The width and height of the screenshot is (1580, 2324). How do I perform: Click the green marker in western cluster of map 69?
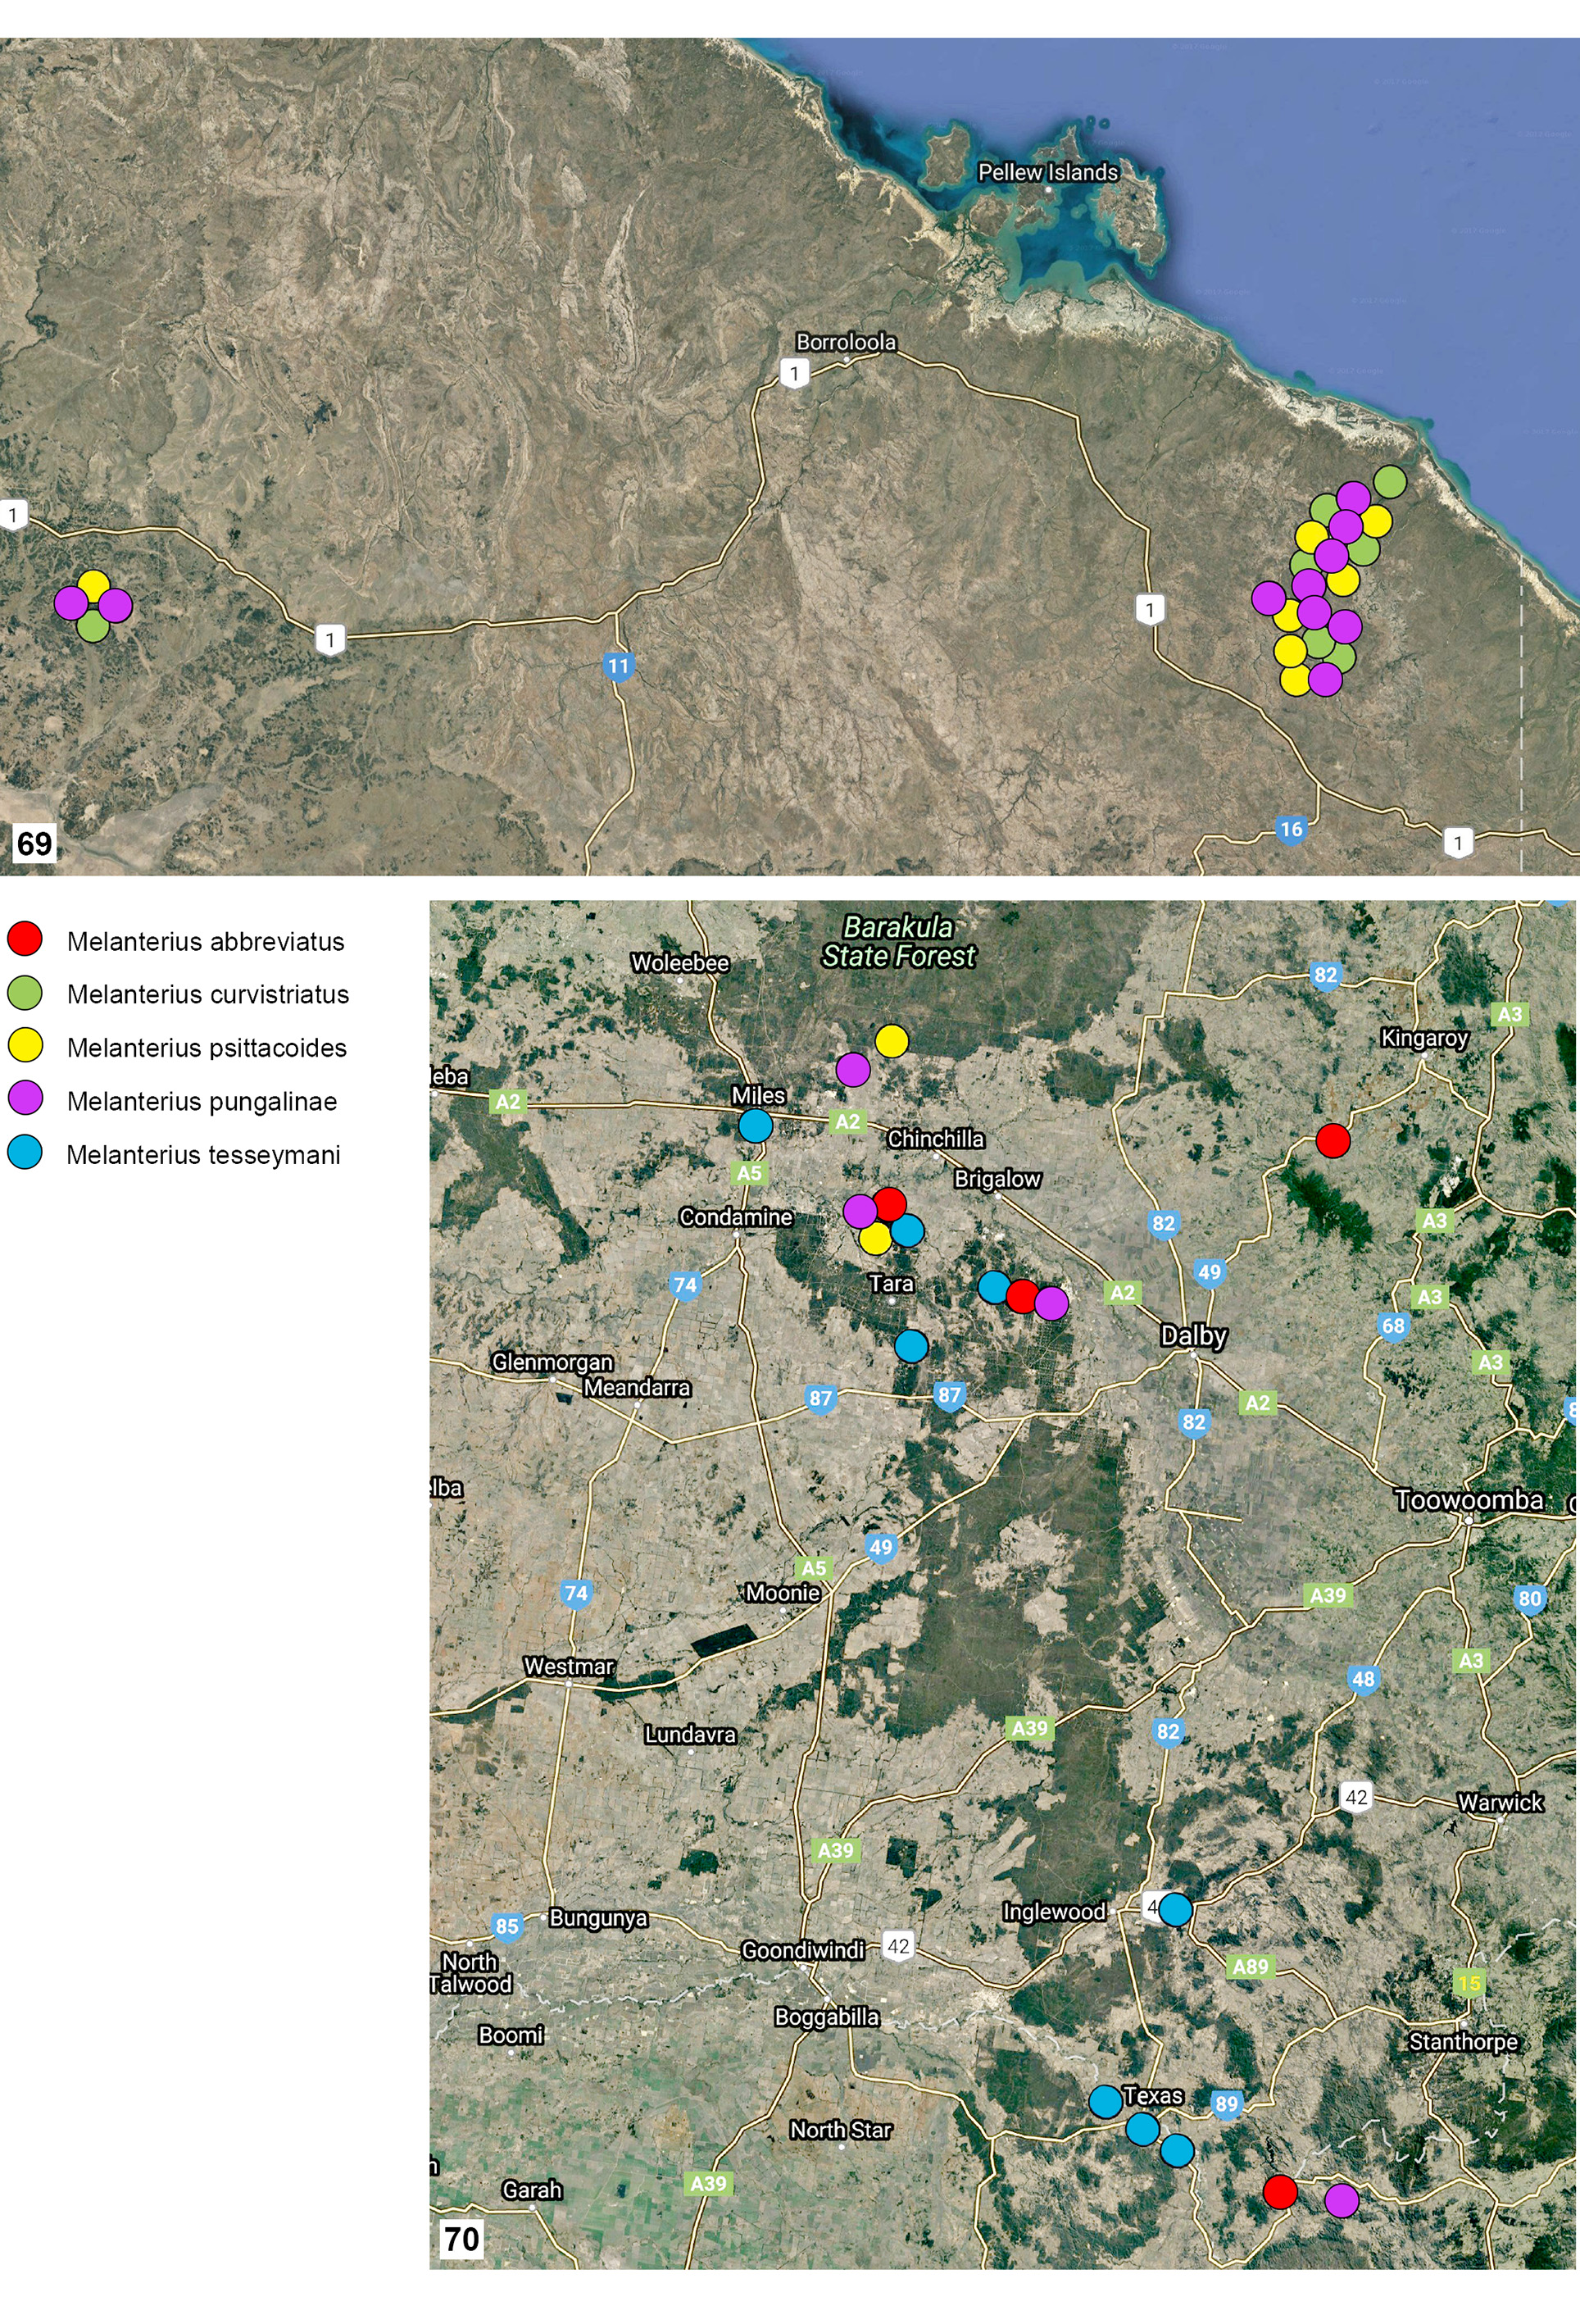tap(93, 626)
